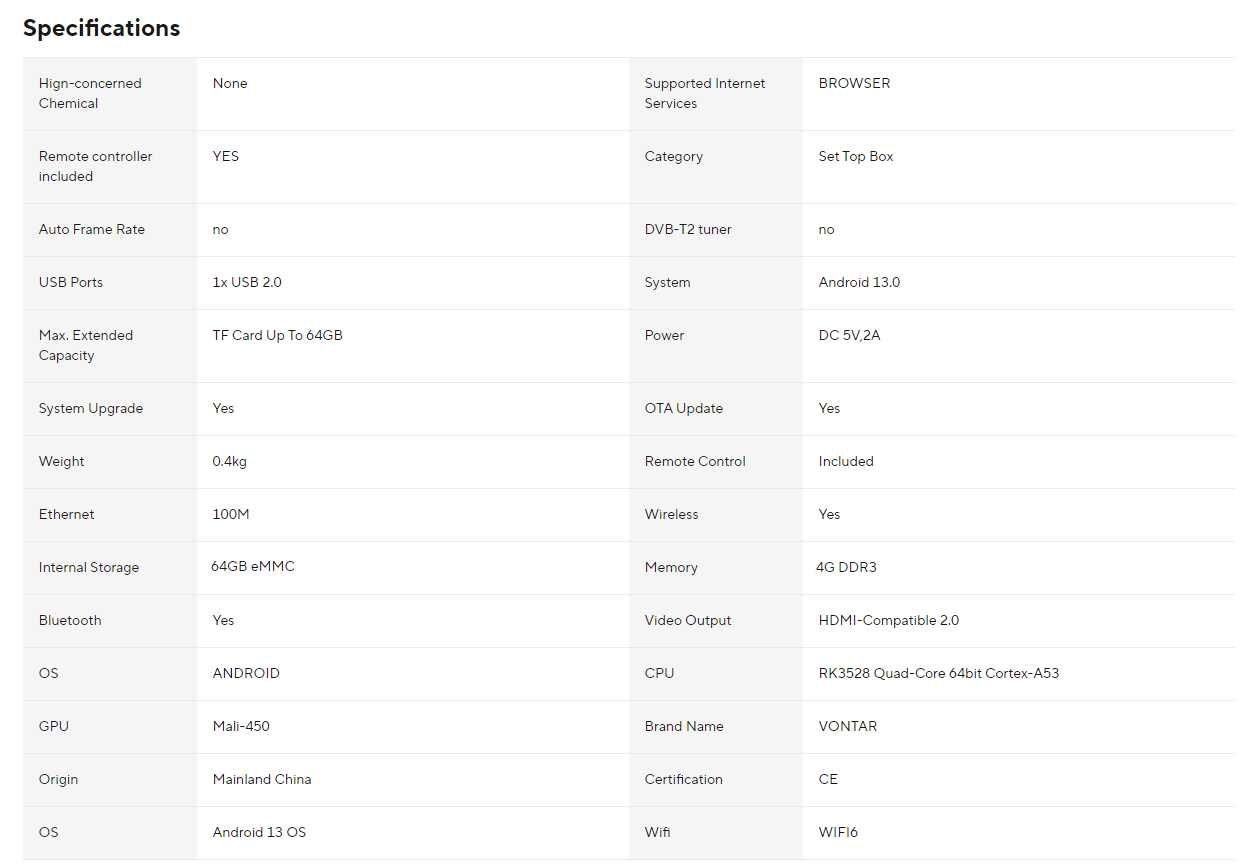Click the Set Top Box category value
The image size is (1248, 868).
[x=855, y=156]
